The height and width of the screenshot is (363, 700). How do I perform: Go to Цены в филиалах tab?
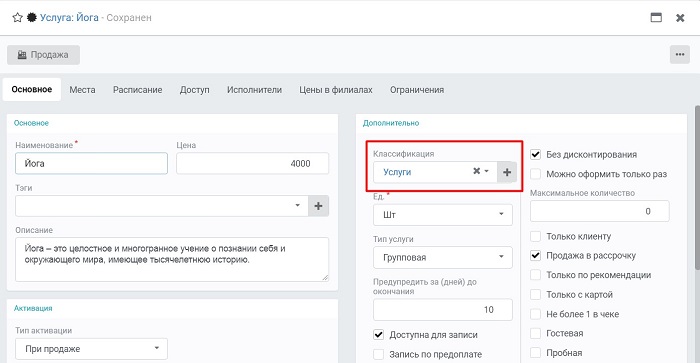pyautogui.click(x=336, y=90)
